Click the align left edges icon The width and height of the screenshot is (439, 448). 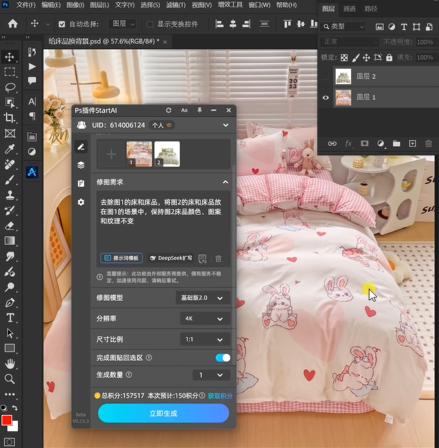[219, 24]
